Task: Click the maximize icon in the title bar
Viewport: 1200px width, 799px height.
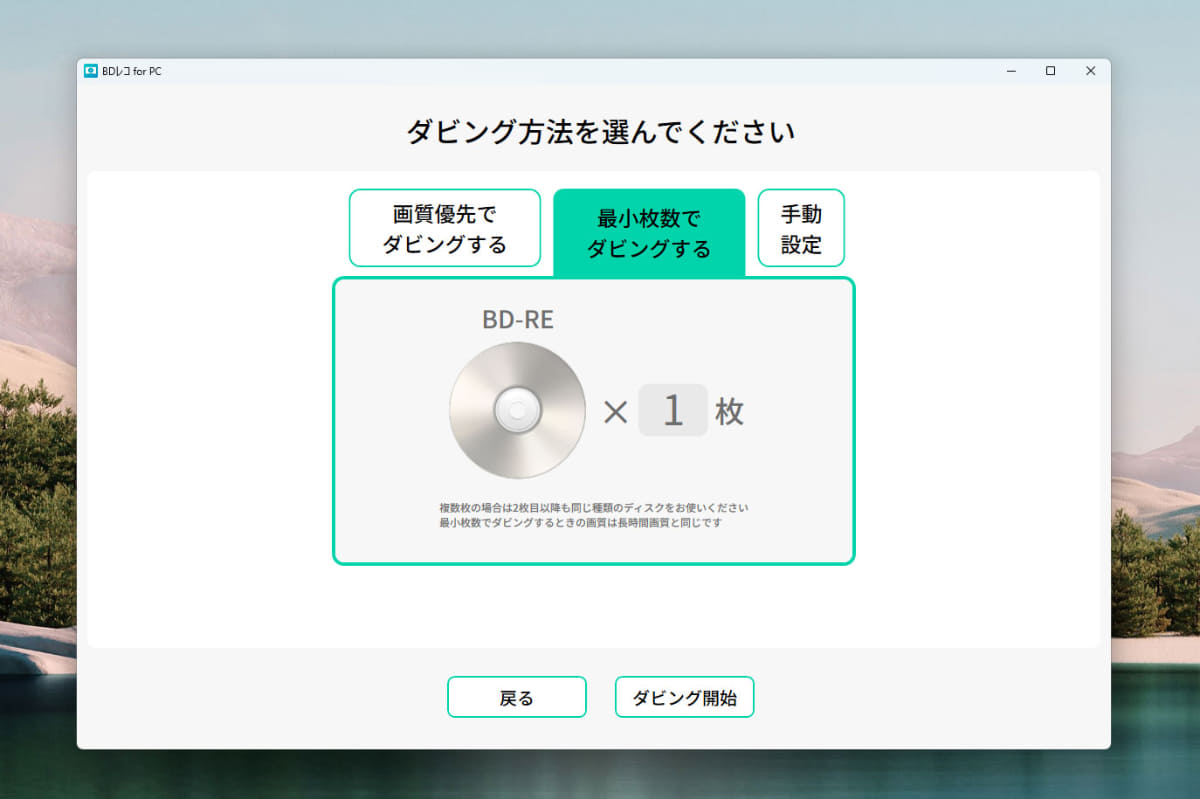Action: click(x=1051, y=71)
